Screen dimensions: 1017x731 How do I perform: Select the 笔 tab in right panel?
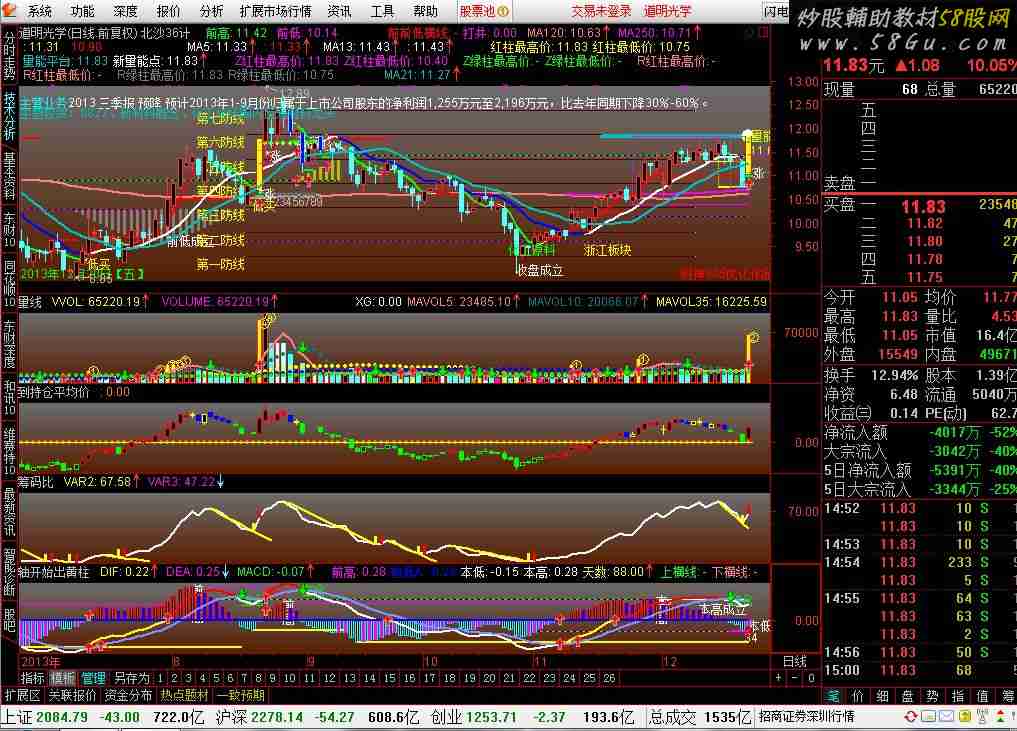point(833,696)
